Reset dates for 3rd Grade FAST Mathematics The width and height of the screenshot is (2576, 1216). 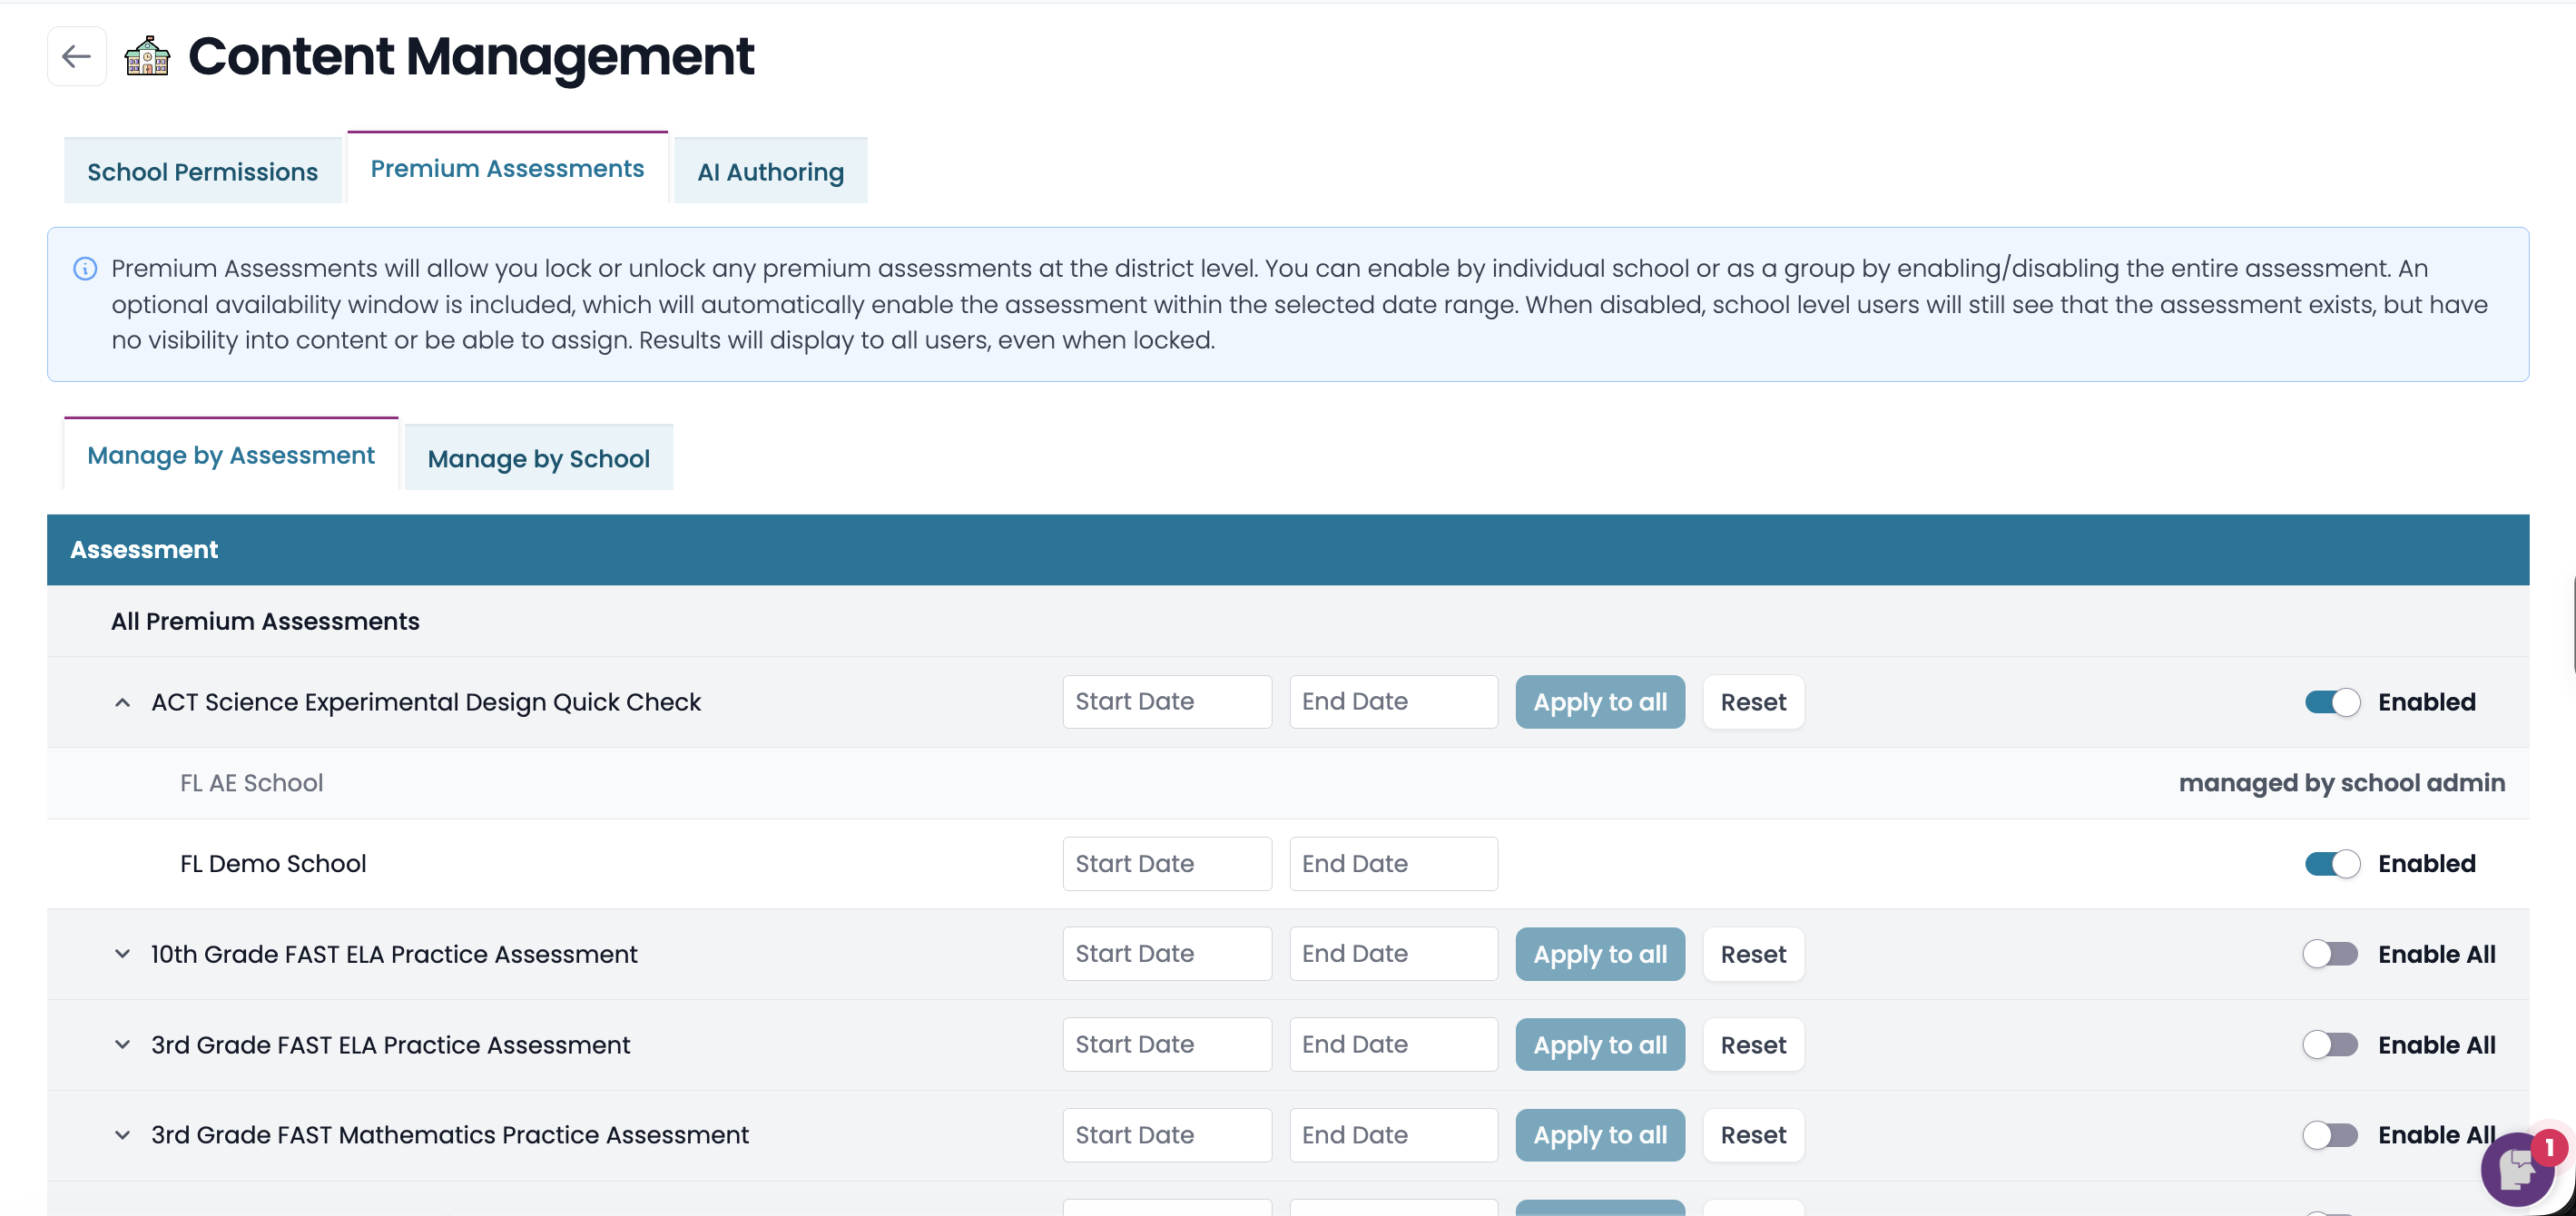[x=1753, y=1135]
